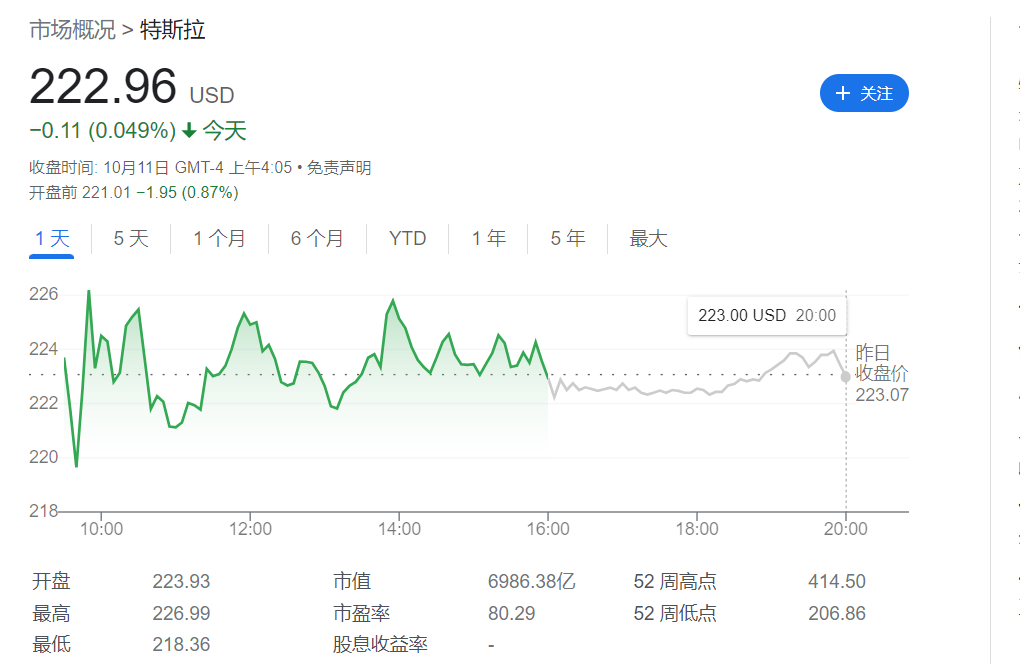Viewport: 1020px width, 664px height.
Task: Select the 特斯拉 breadcrumb item
Action: [171, 30]
